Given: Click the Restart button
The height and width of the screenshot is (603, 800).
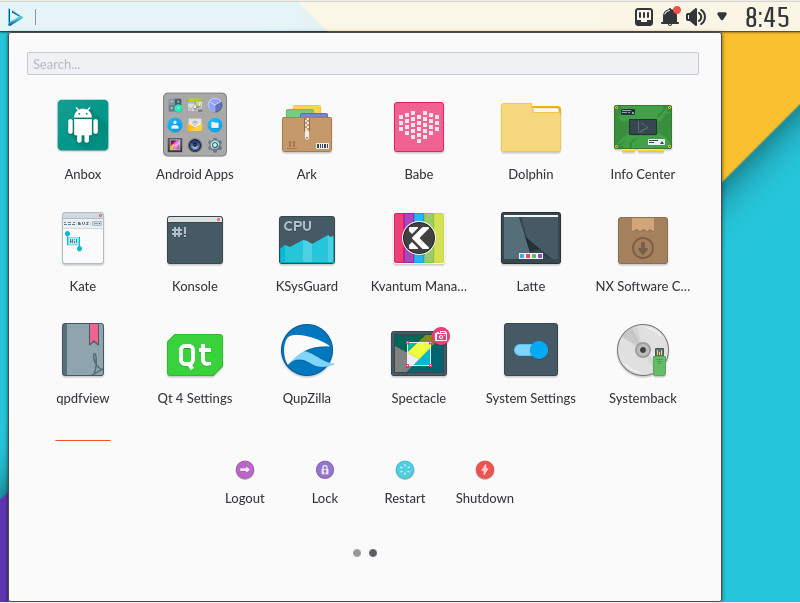Looking at the screenshot, I should tap(405, 470).
